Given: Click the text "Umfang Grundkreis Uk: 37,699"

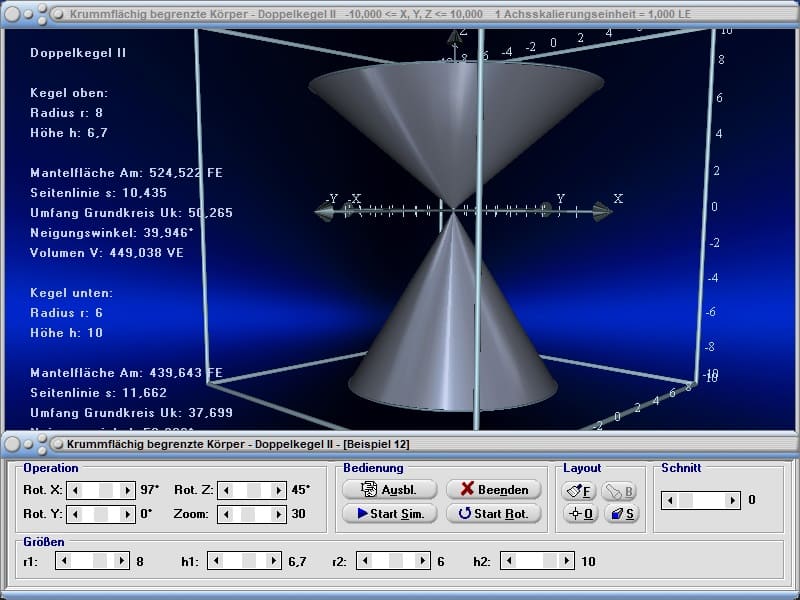Looking at the screenshot, I should pyautogui.click(x=131, y=413).
